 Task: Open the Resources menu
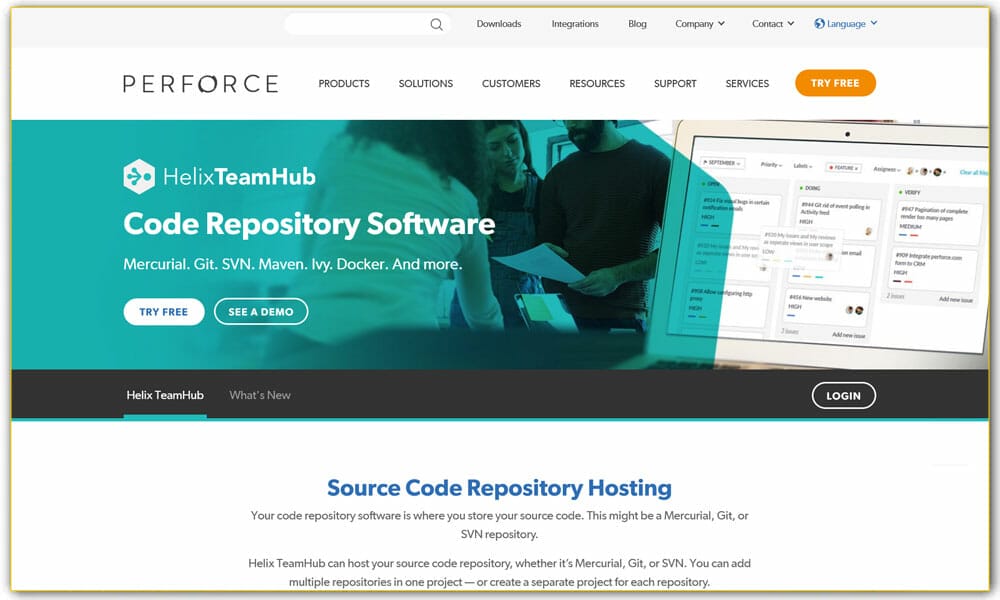pyautogui.click(x=597, y=84)
